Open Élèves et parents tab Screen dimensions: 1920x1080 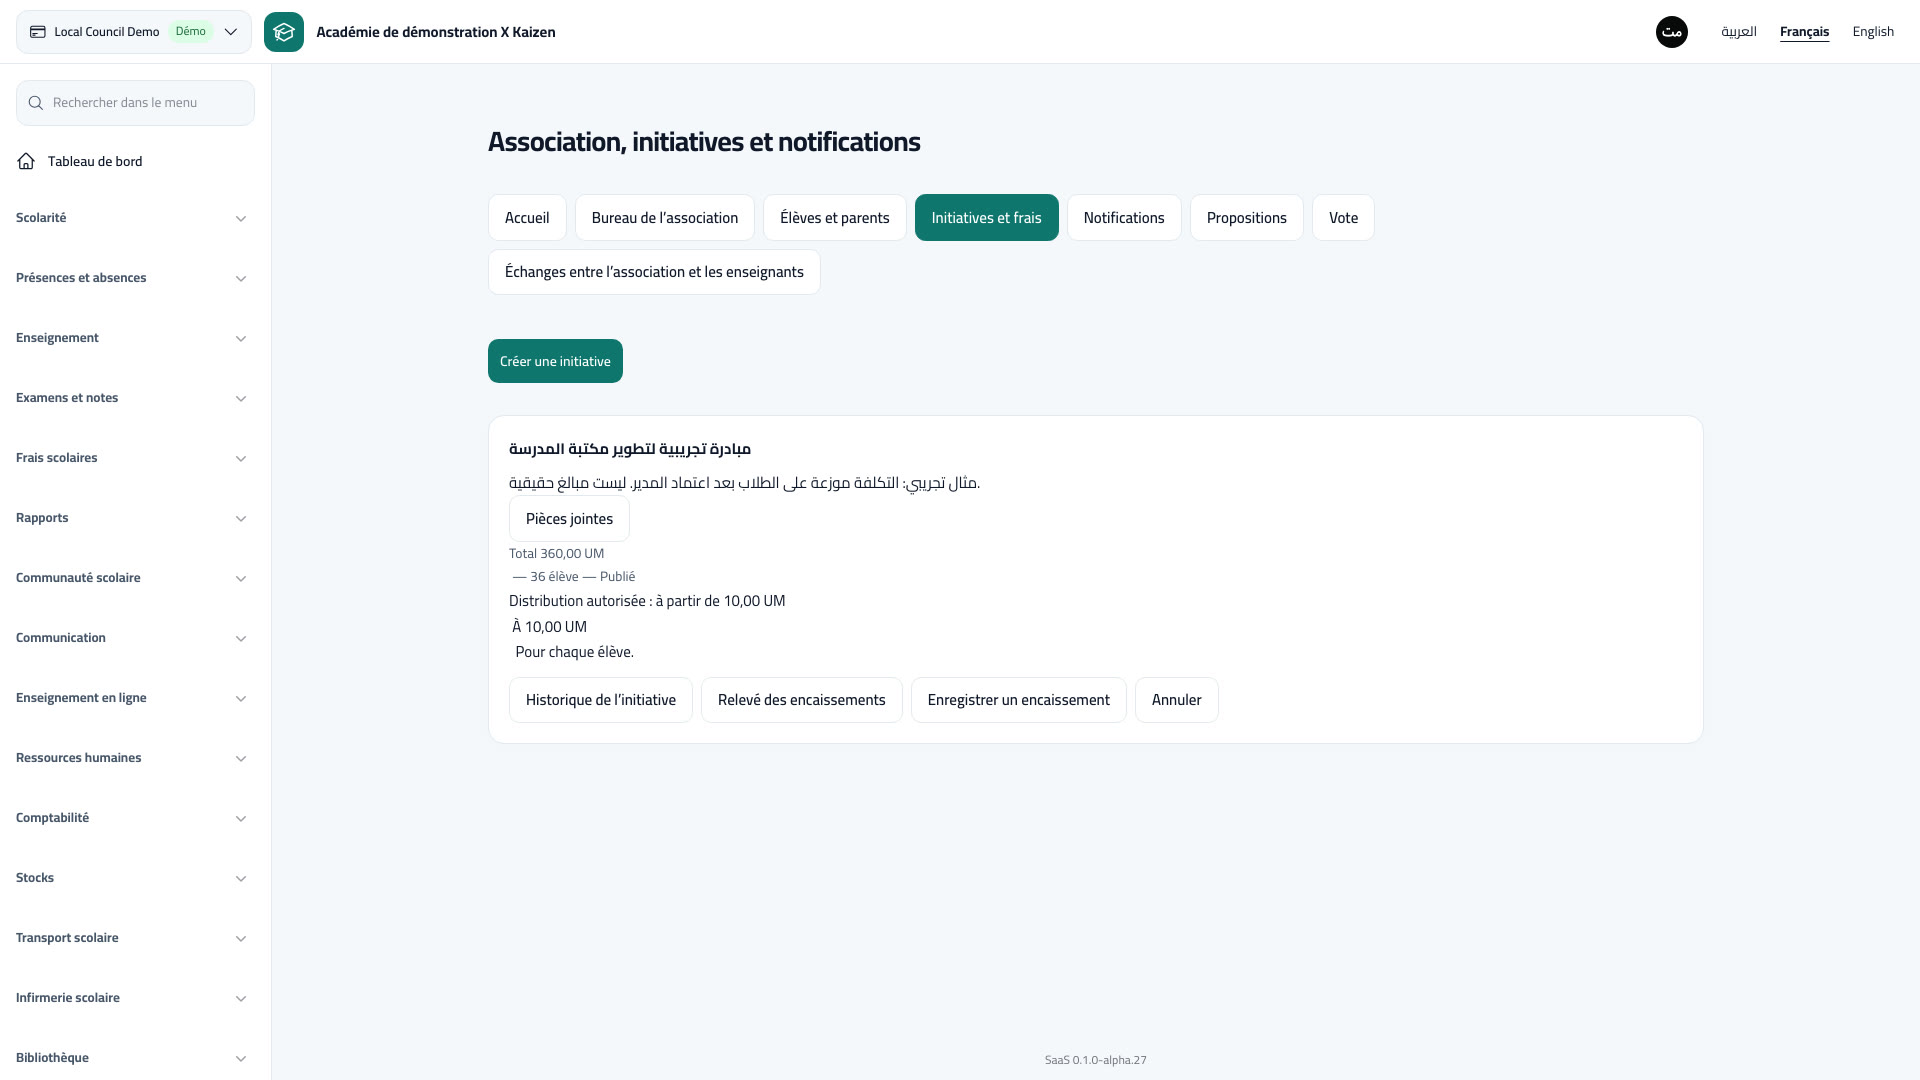pos(835,217)
